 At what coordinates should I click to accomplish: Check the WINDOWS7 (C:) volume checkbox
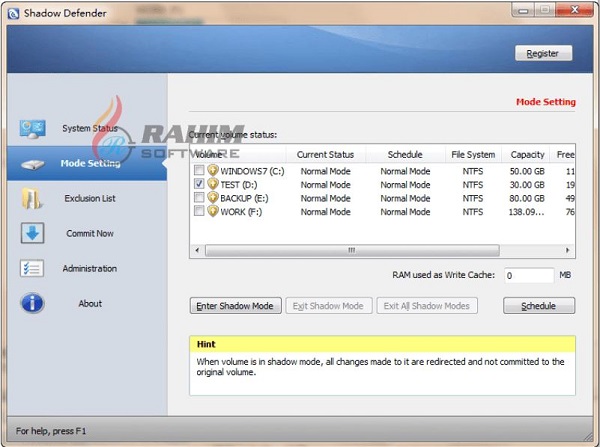(x=199, y=170)
